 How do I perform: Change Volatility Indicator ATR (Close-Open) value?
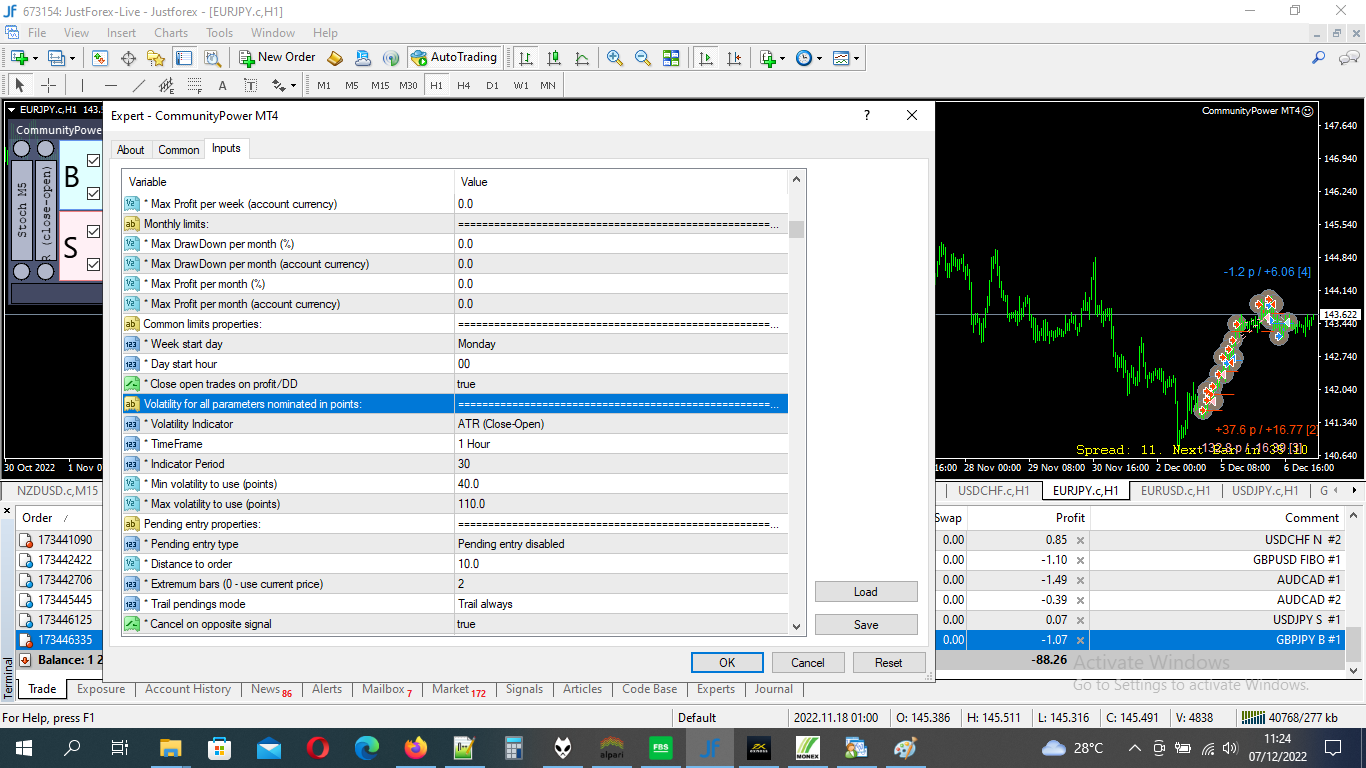[621, 424]
